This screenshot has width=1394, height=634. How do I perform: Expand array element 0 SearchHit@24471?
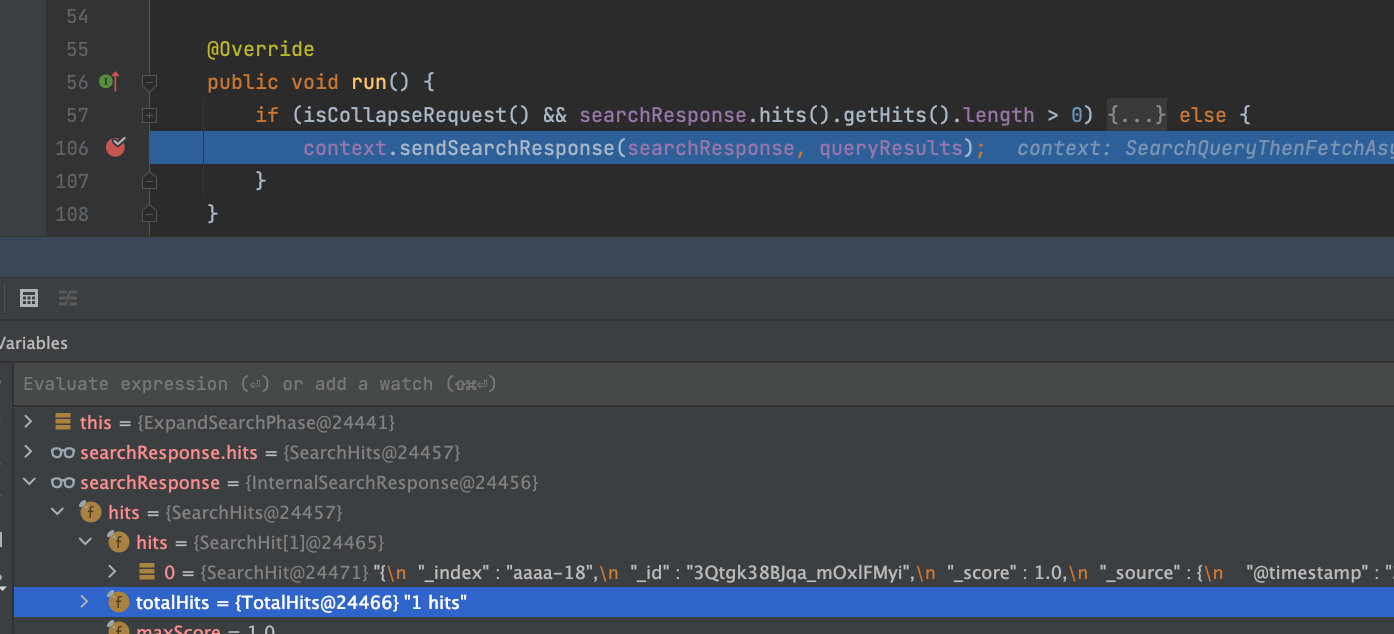click(113, 572)
